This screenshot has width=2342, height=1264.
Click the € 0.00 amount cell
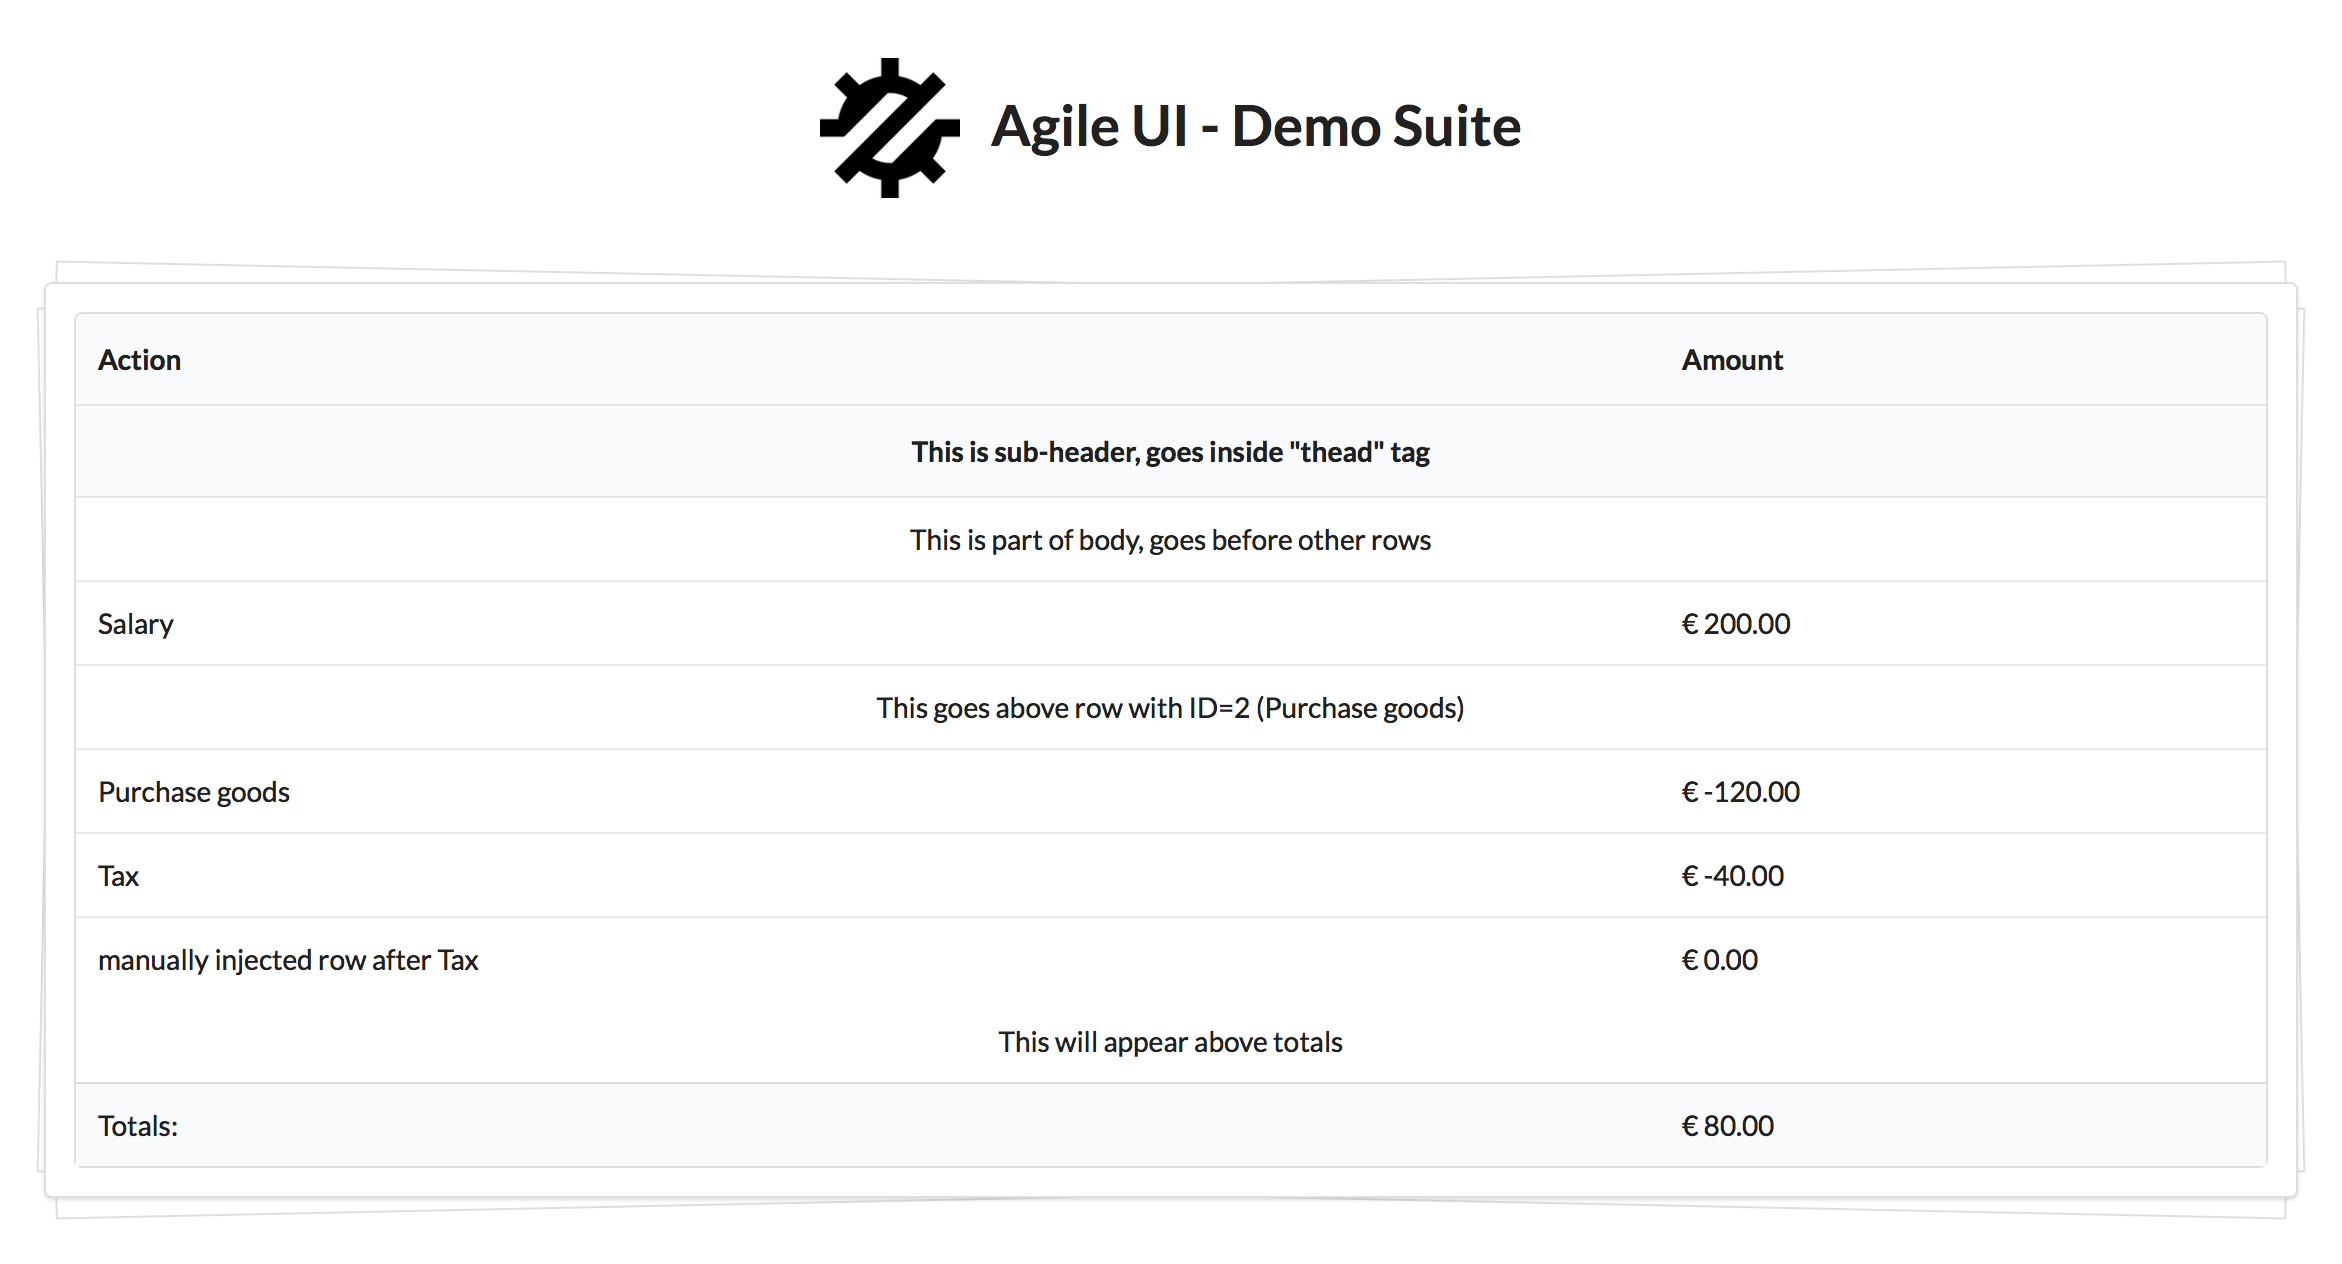coord(1719,960)
